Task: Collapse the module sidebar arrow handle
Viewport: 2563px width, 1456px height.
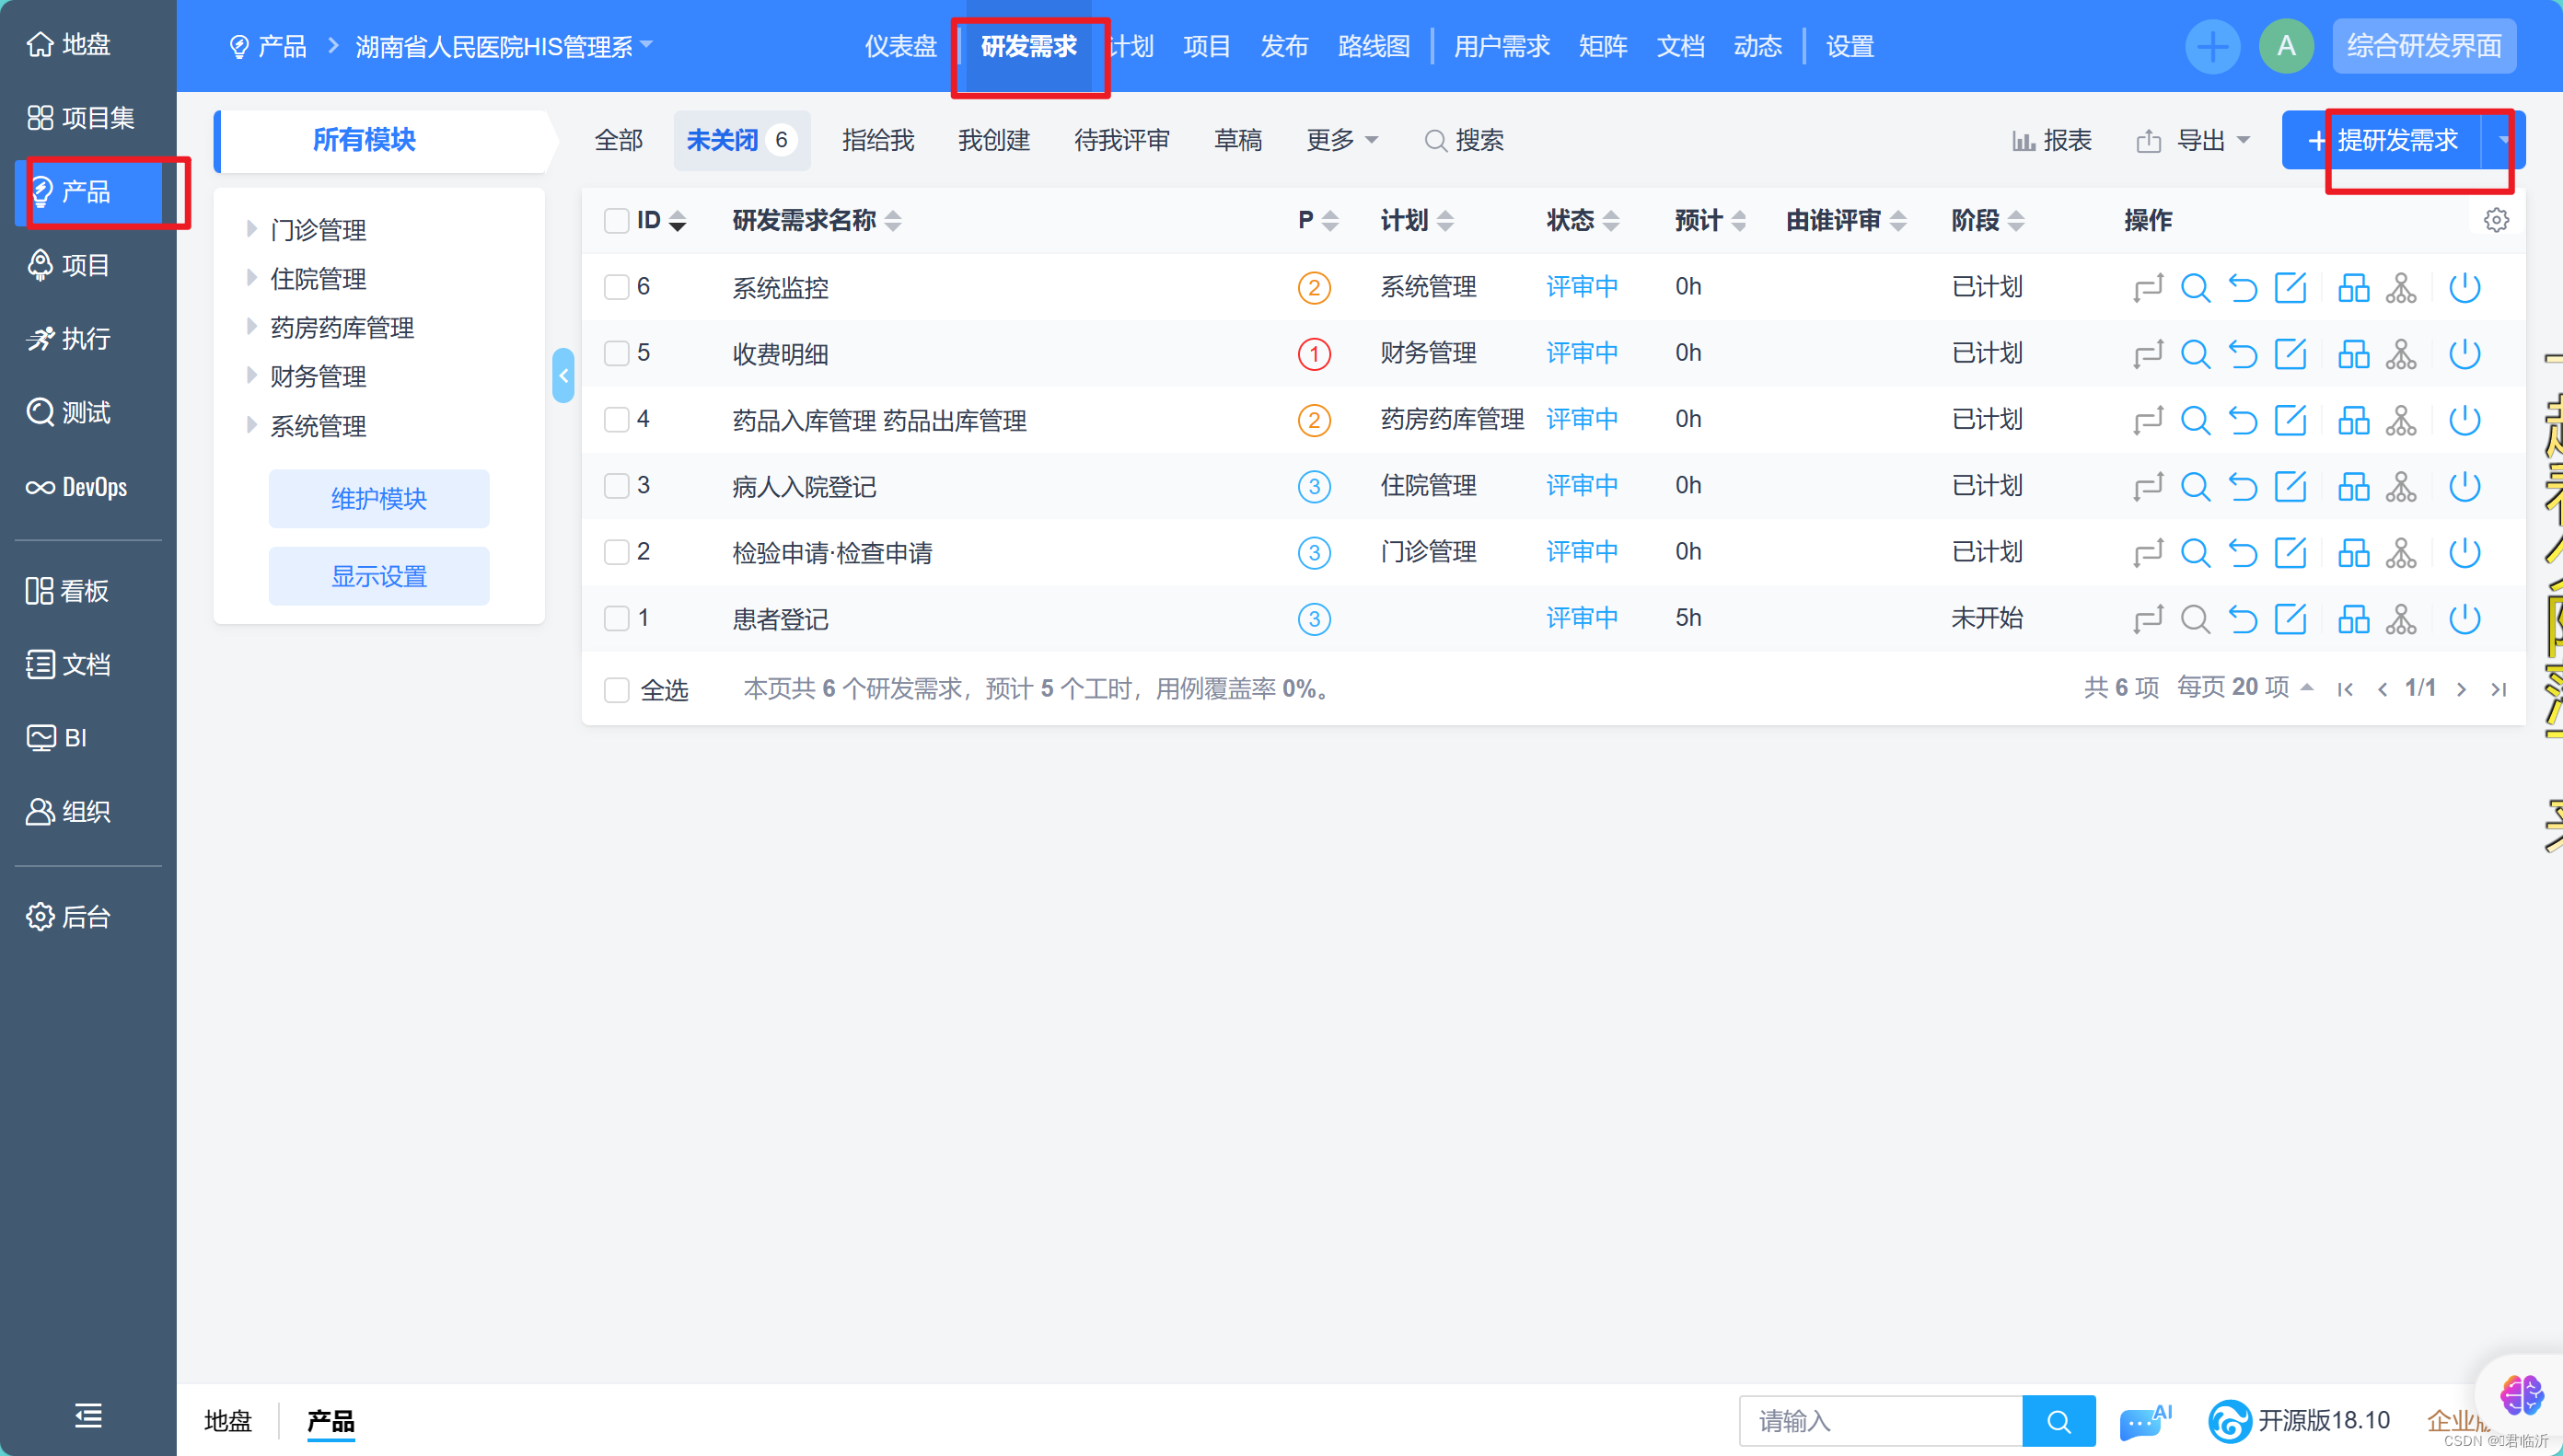Action: tap(563, 376)
